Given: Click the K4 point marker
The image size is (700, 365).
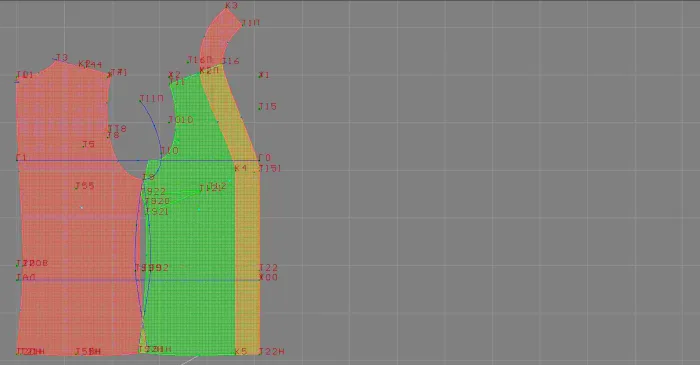Looking at the screenshot, I should point(240,168).
